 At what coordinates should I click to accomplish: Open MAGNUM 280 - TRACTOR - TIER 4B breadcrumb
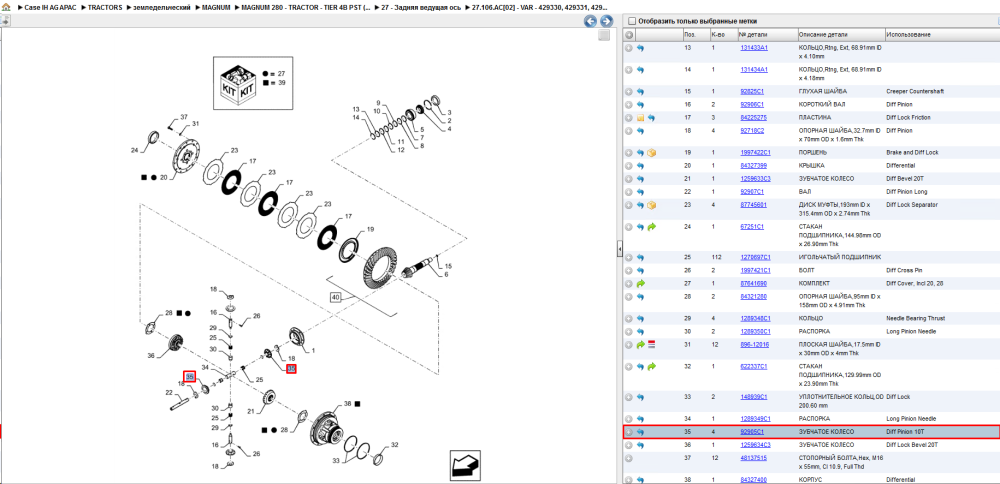[x=305, y=7]
